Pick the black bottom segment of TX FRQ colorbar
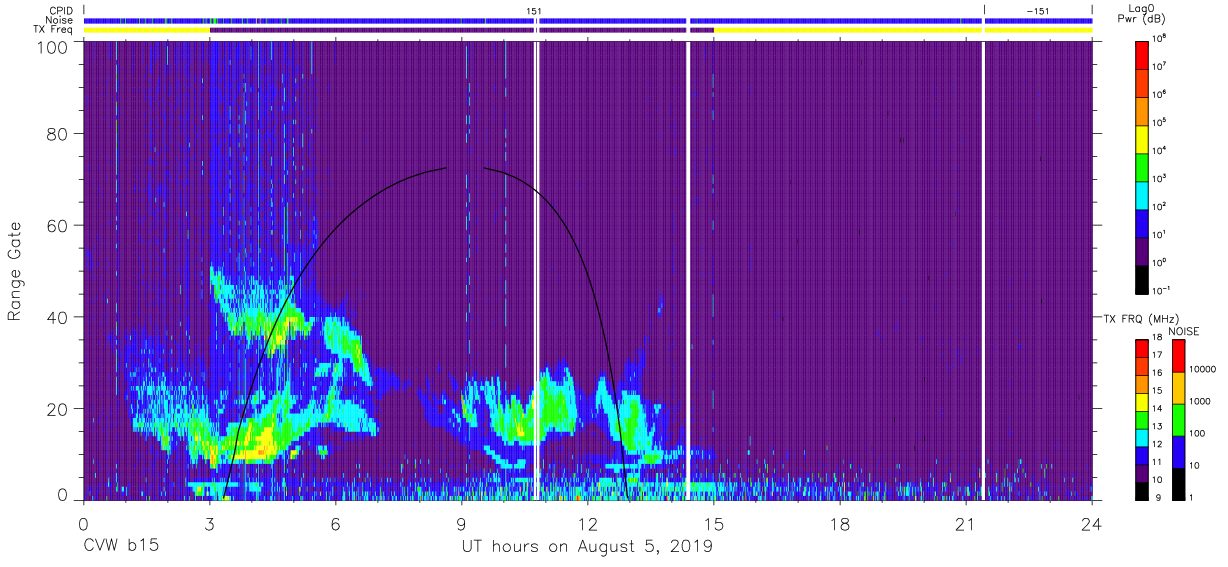1228x567 pixels. click(x=1142, y=489)
